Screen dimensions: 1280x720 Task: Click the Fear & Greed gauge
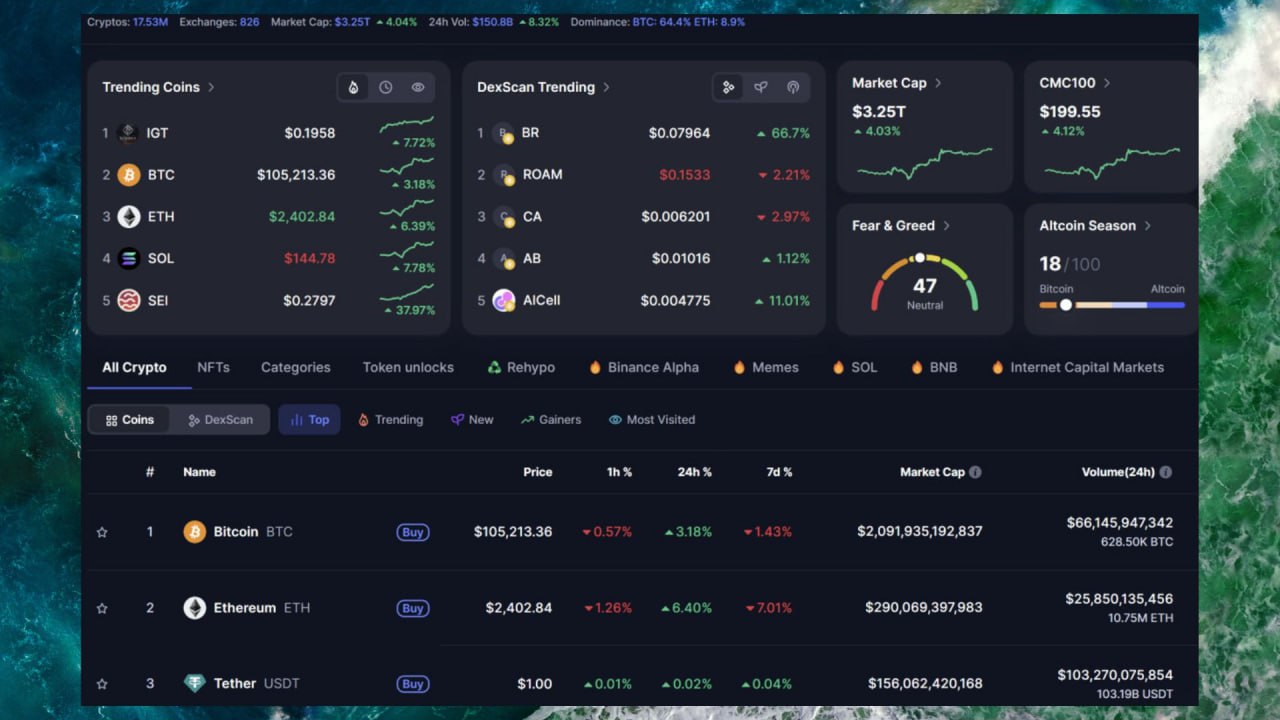point(924,282)
